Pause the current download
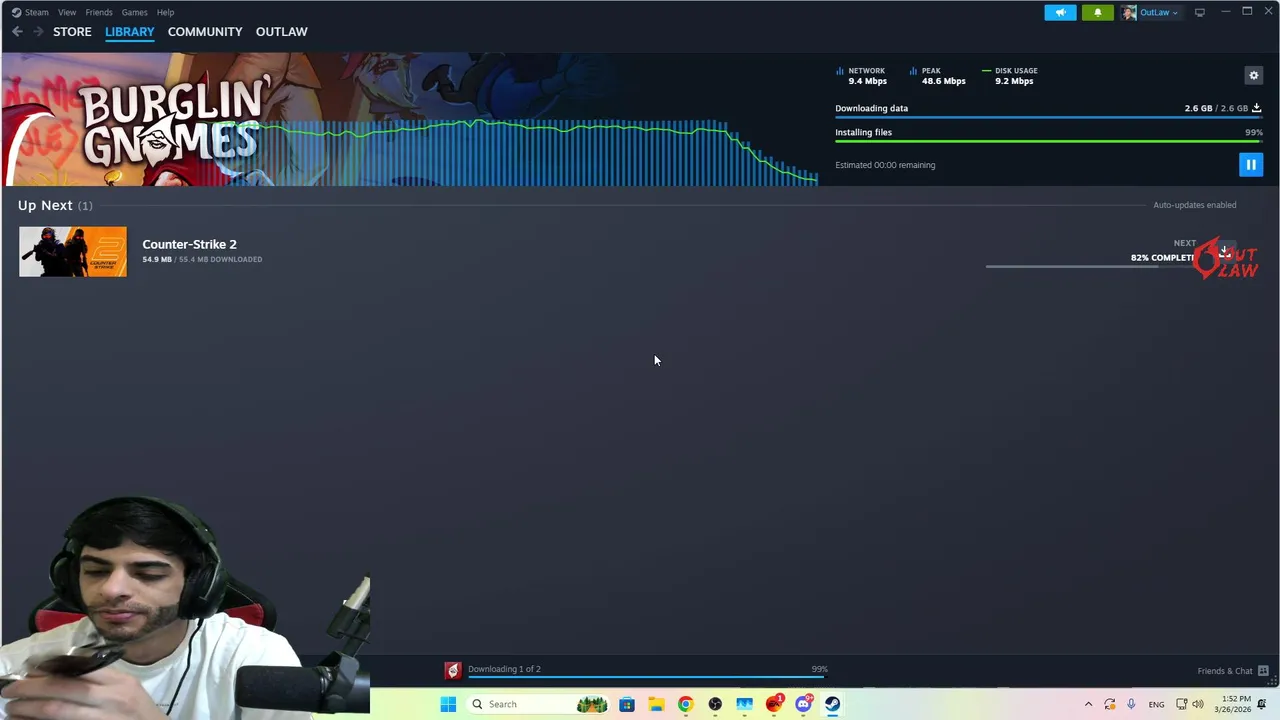1280x720 pixels. (x=1250, y=165)
